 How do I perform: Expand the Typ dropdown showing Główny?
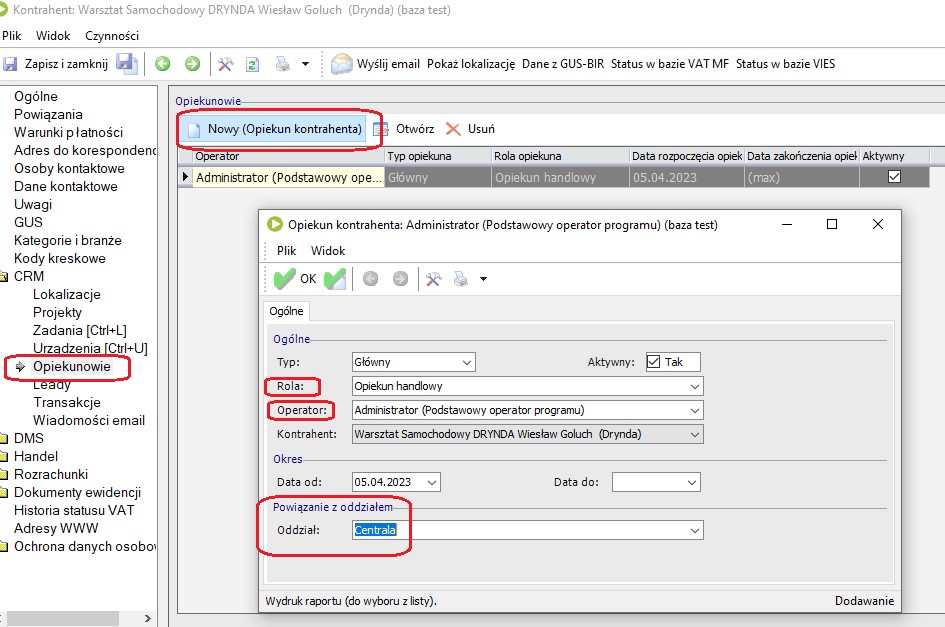click(466, 362)
